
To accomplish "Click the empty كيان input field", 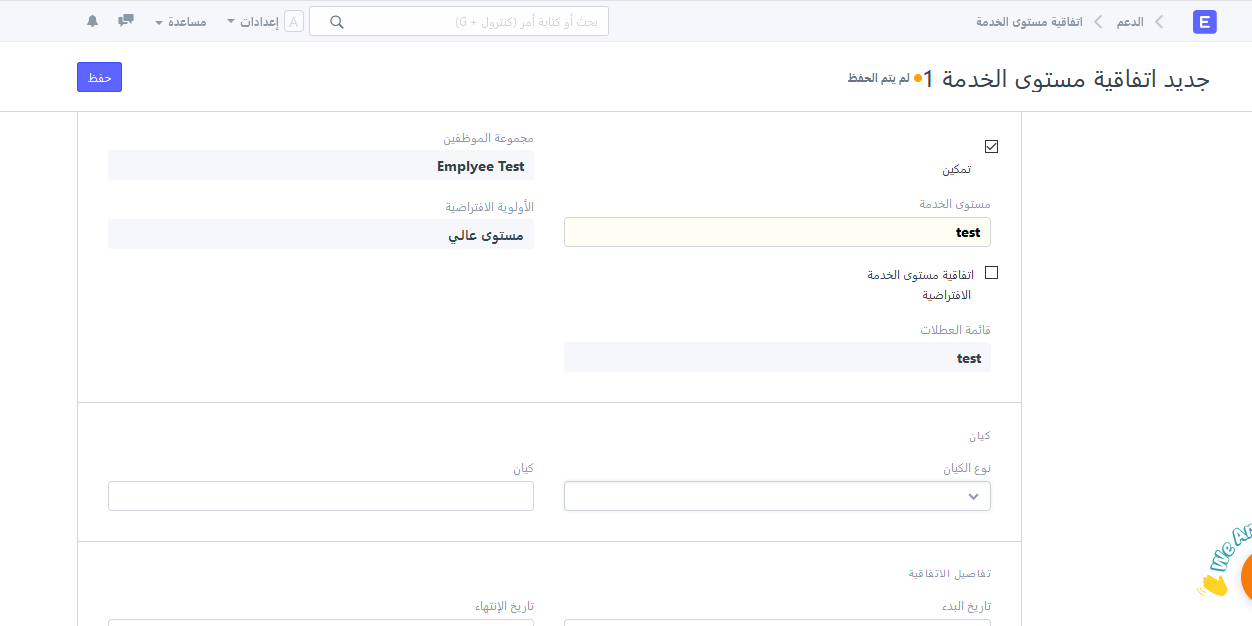I will (321, 496).
